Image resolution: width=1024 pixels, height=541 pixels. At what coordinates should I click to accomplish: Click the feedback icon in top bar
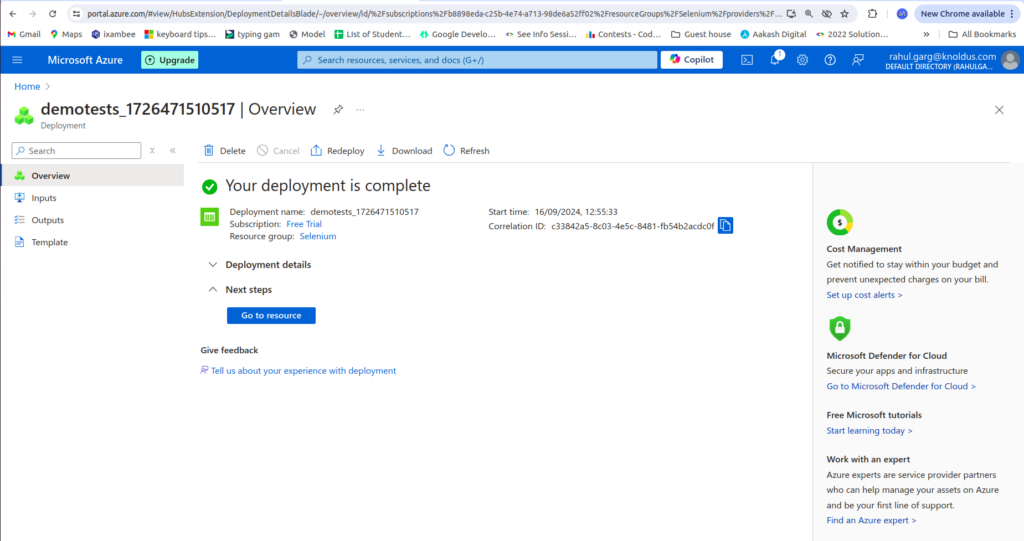click(857, 60)
